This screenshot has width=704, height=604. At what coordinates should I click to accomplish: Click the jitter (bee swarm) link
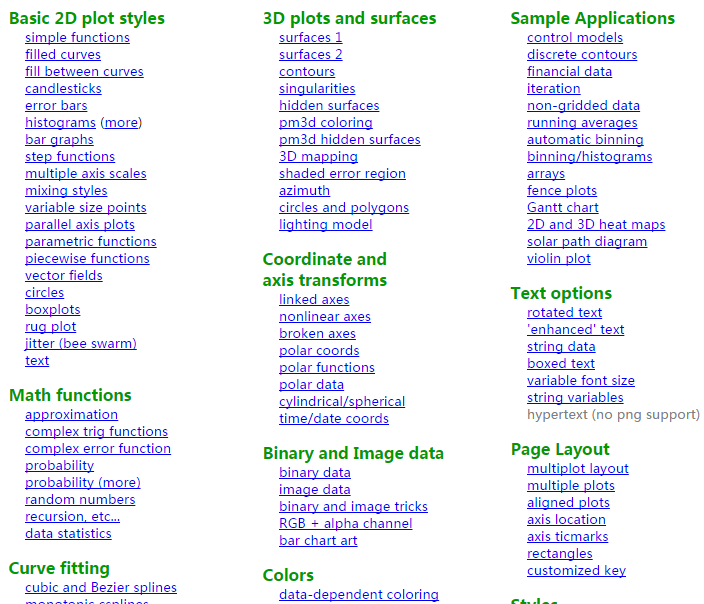pos(81,344)
